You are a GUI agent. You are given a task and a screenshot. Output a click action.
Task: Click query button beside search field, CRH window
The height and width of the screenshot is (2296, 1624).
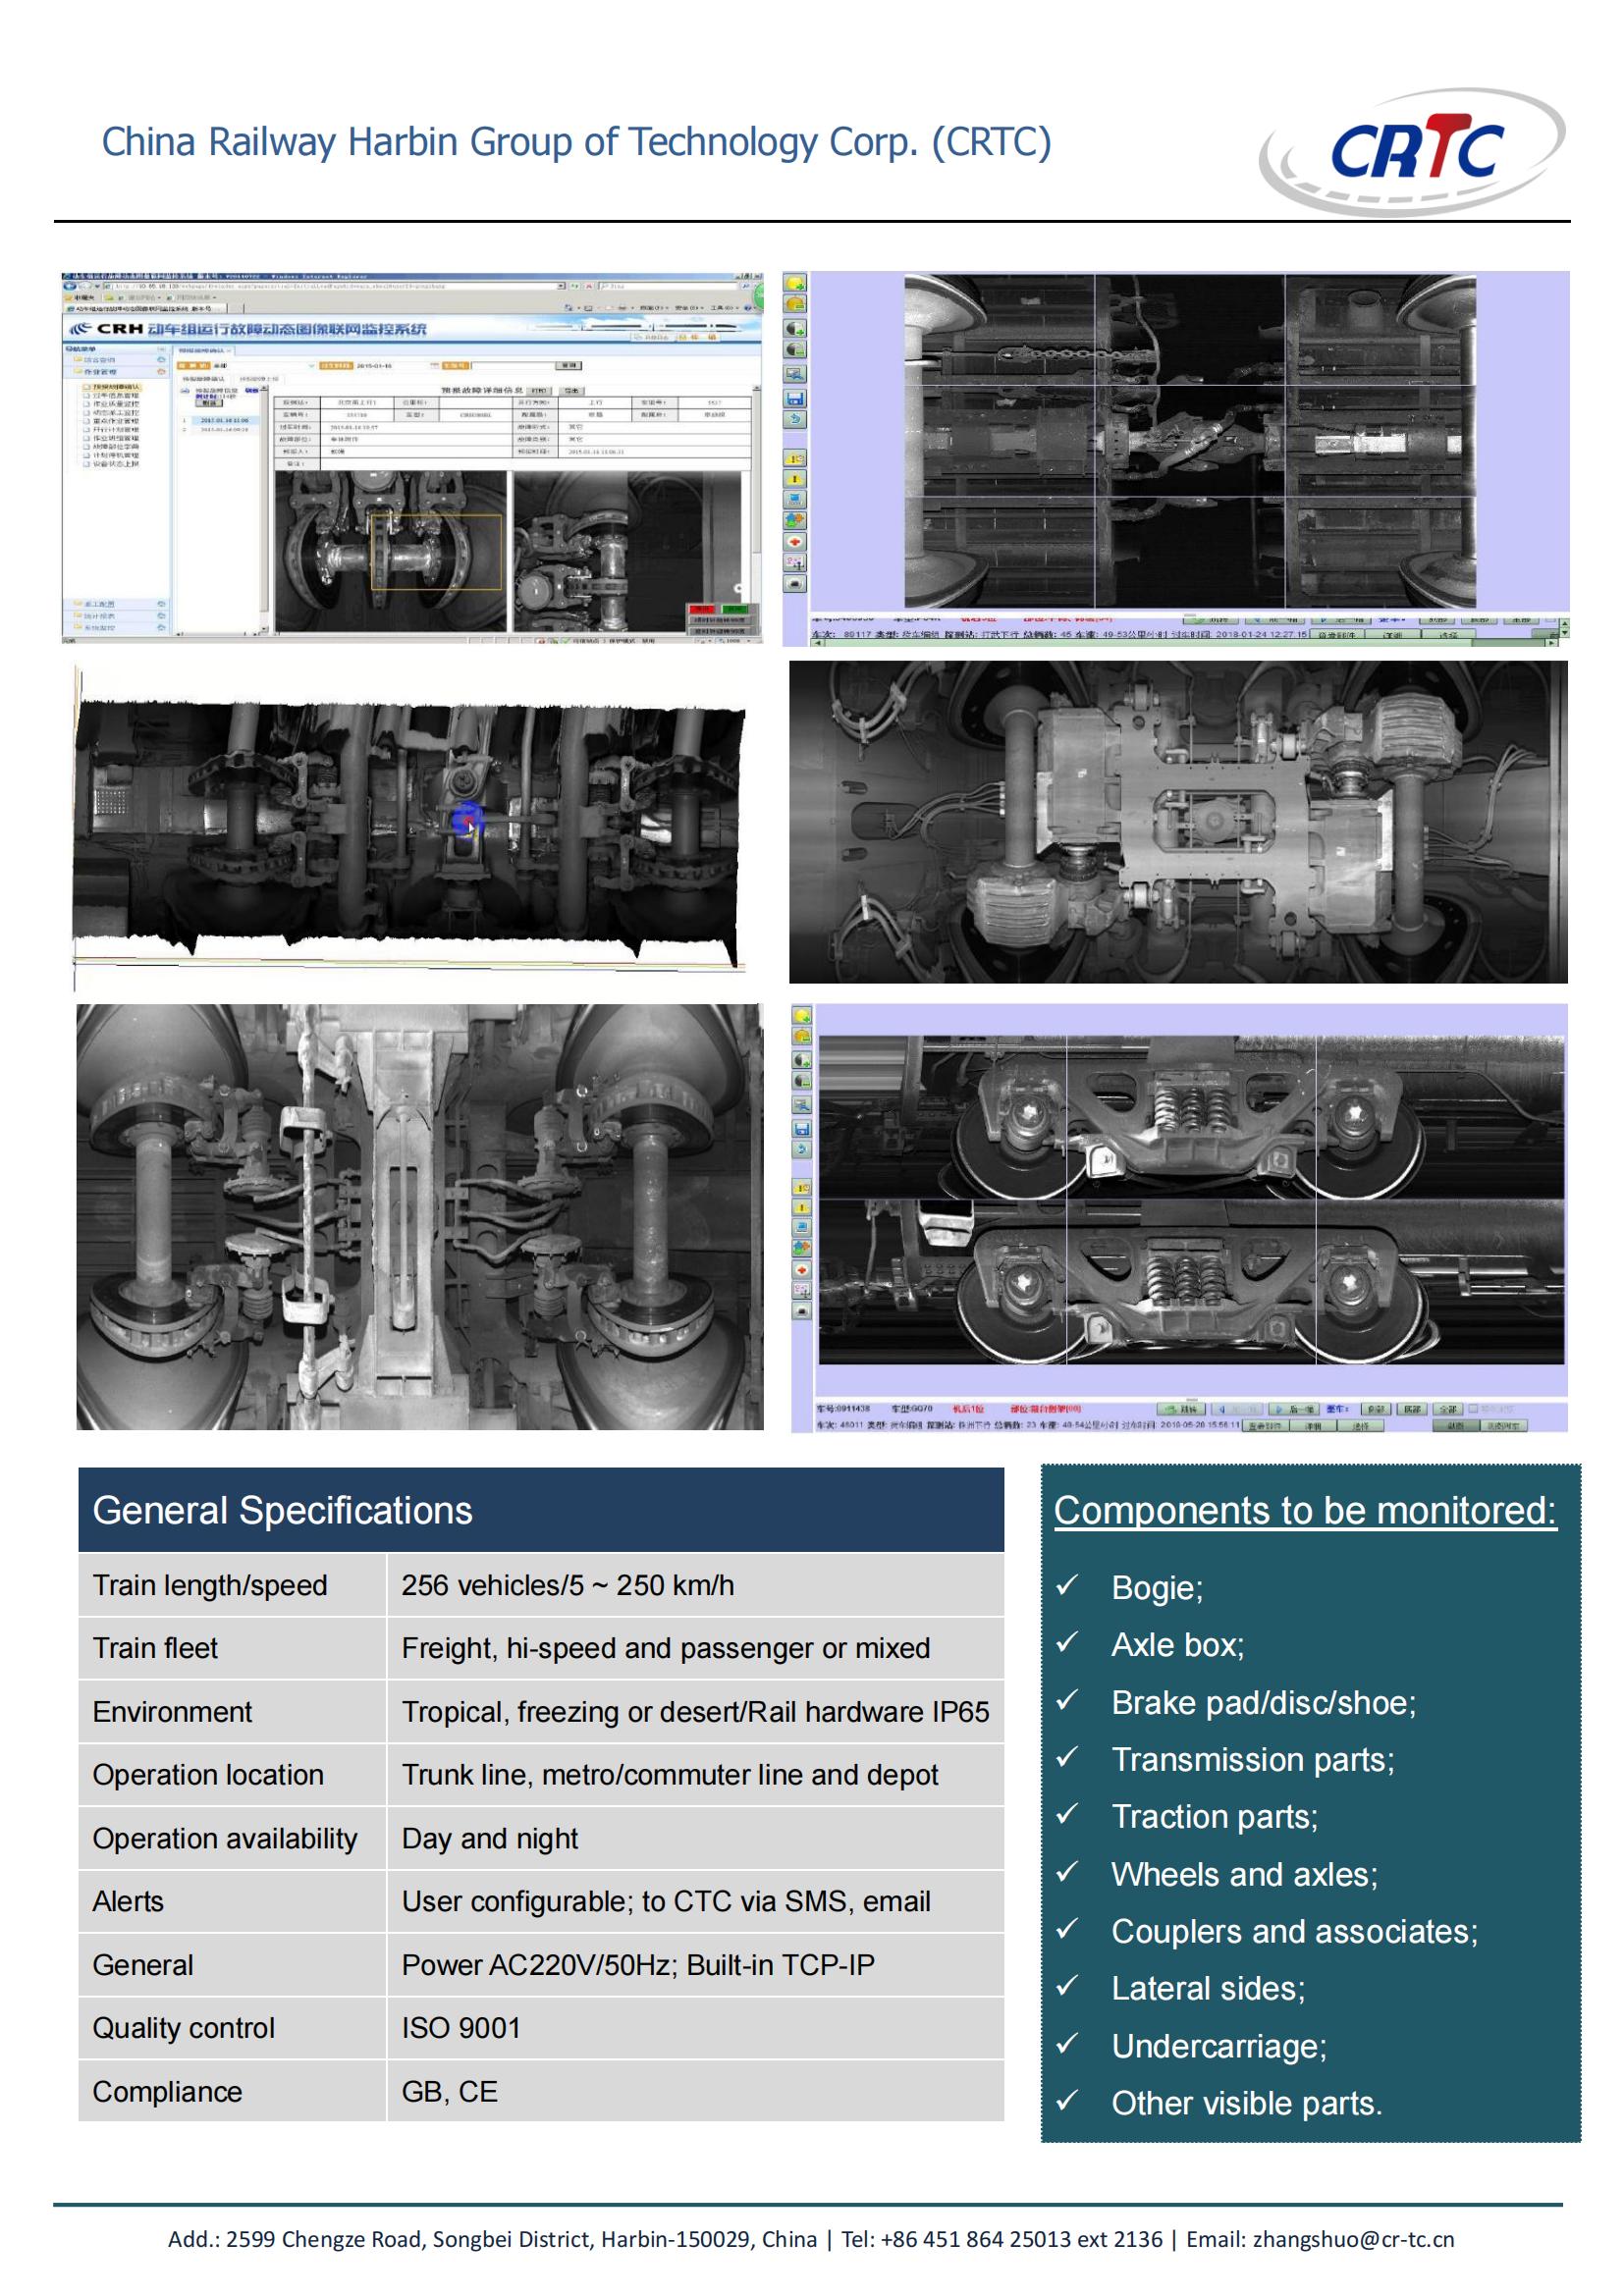(x=569, y=365)
